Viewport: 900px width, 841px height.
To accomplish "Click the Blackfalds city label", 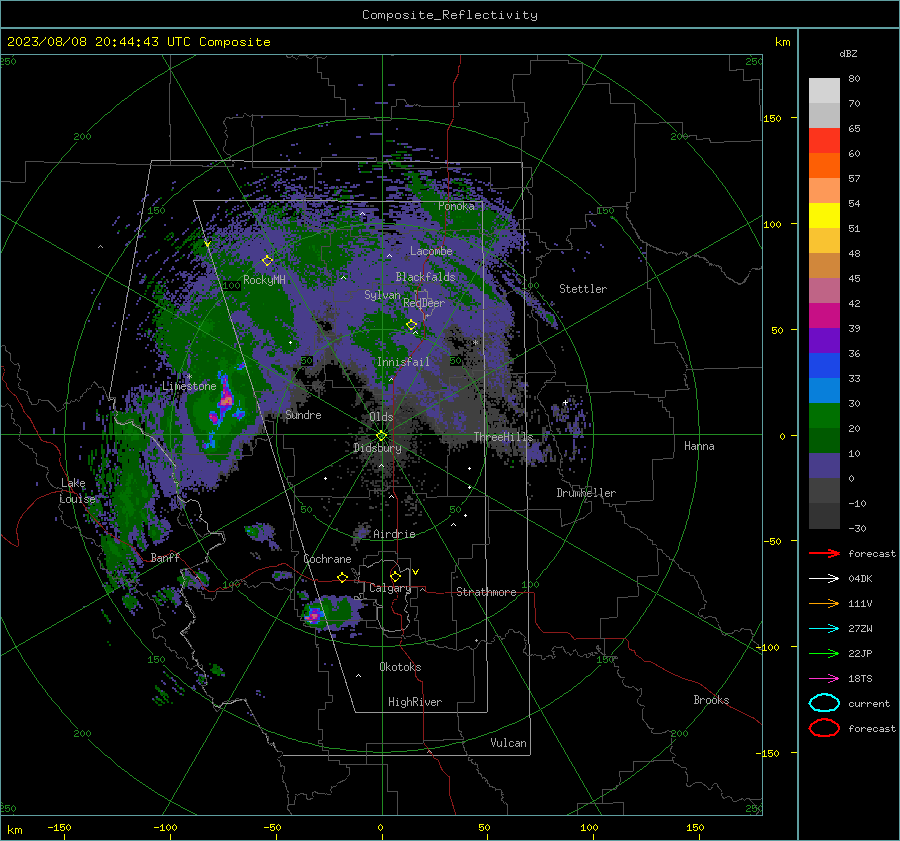I will (x=425, y=277).
